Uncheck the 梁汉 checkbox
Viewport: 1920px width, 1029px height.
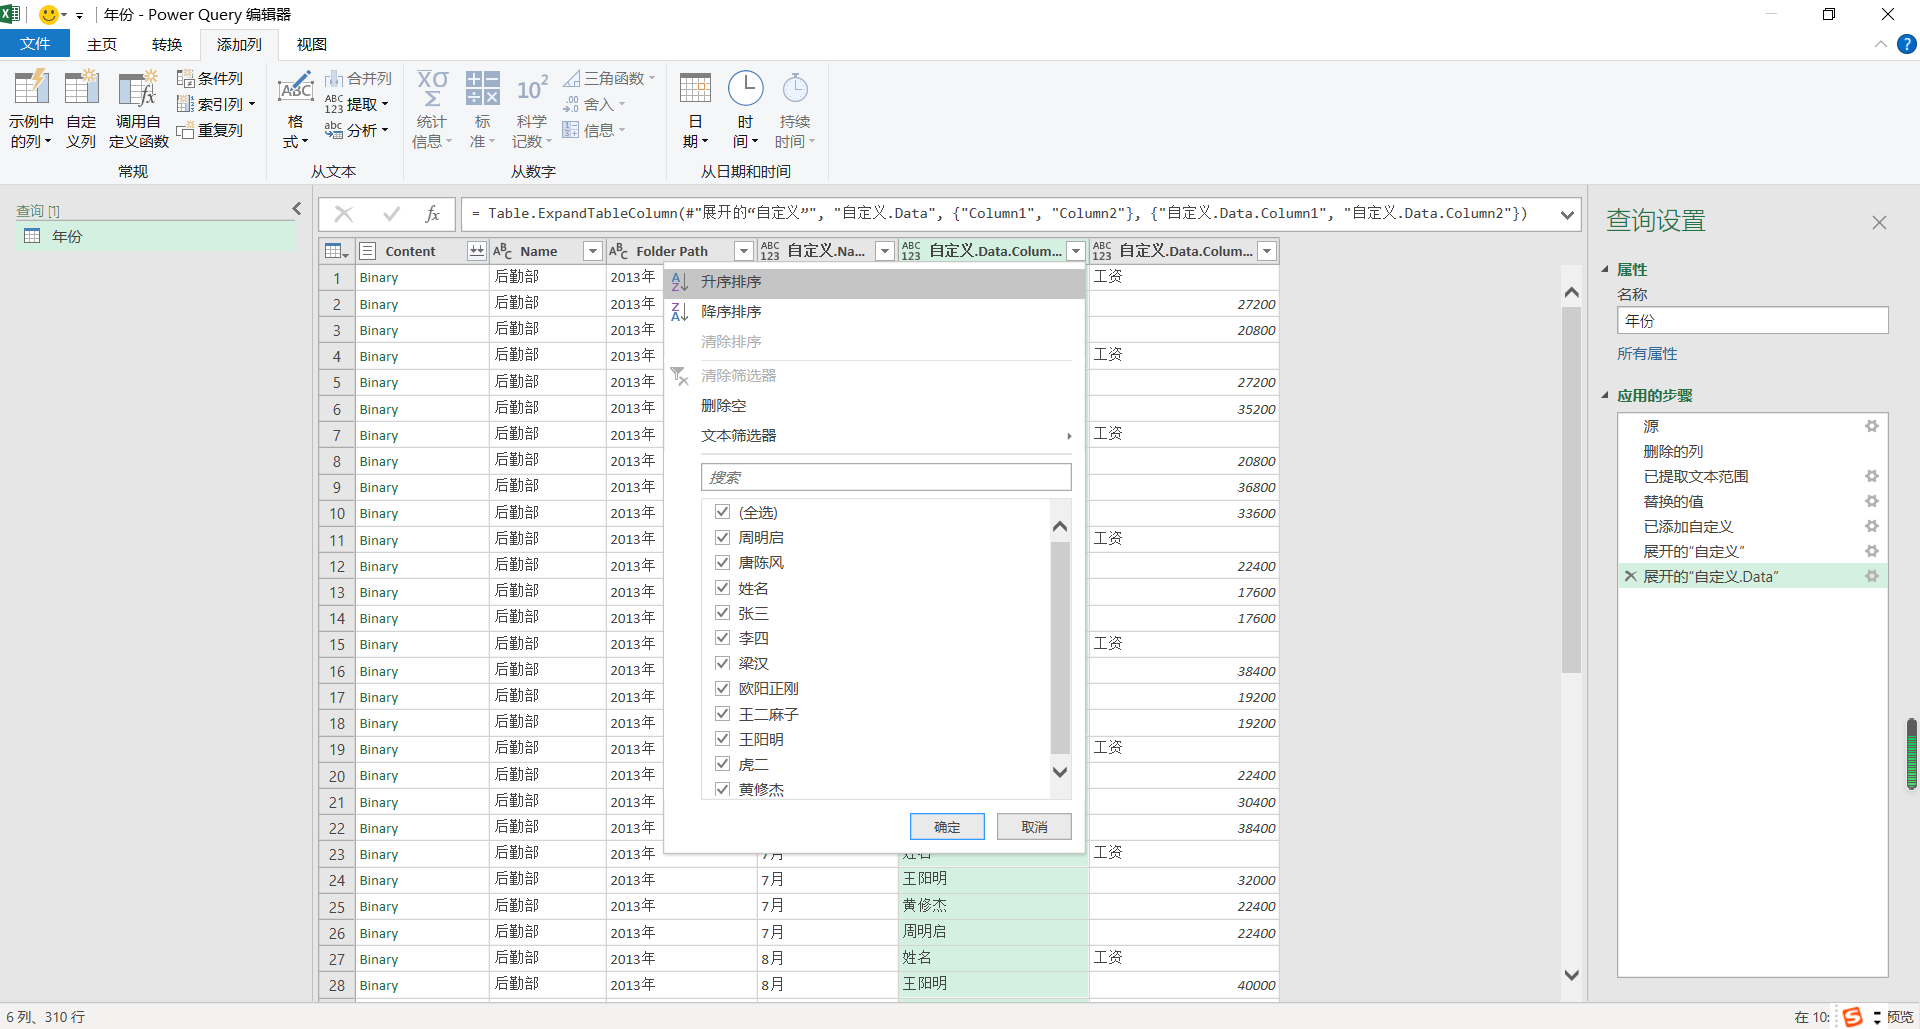click(722, 663)
